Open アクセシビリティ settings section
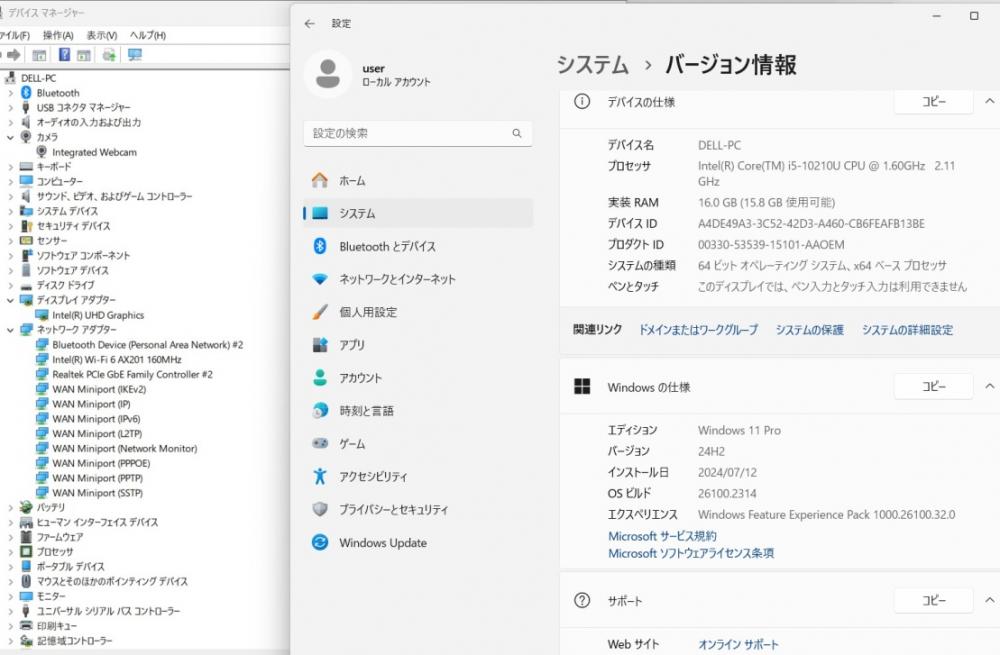 click(373, 477)
